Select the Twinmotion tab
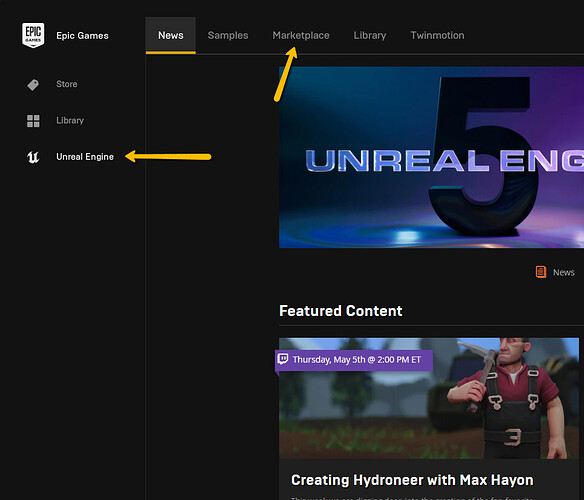The width and height of the screenshot is (584, 500). point(437,35)
